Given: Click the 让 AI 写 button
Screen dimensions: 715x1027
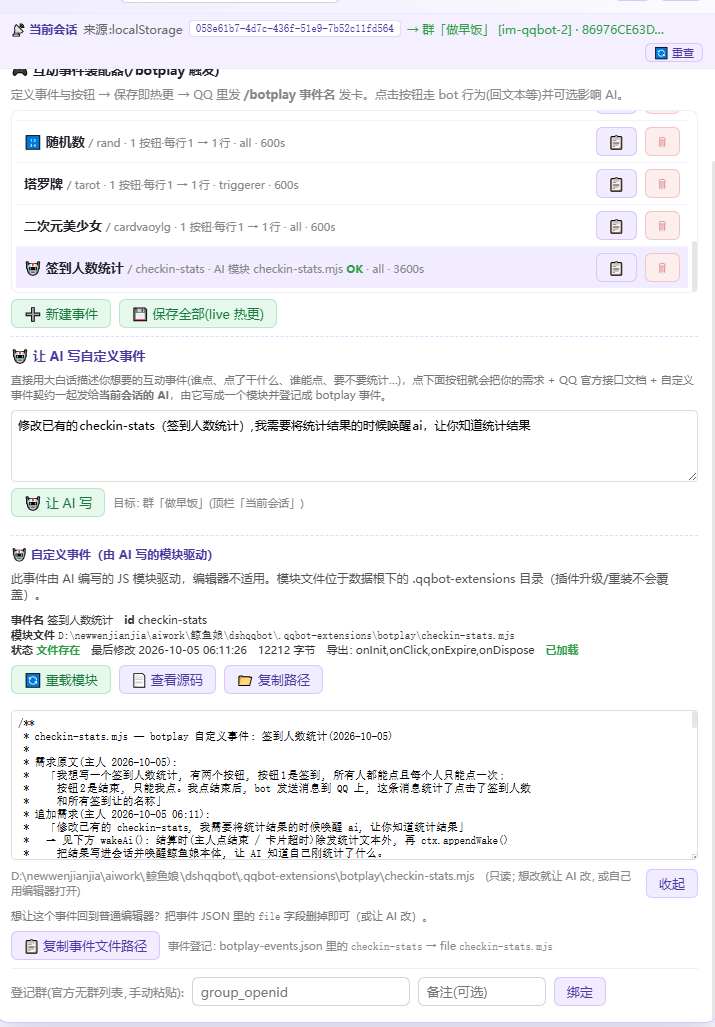Looking at the screenshot, I should [x=58, y=503].
